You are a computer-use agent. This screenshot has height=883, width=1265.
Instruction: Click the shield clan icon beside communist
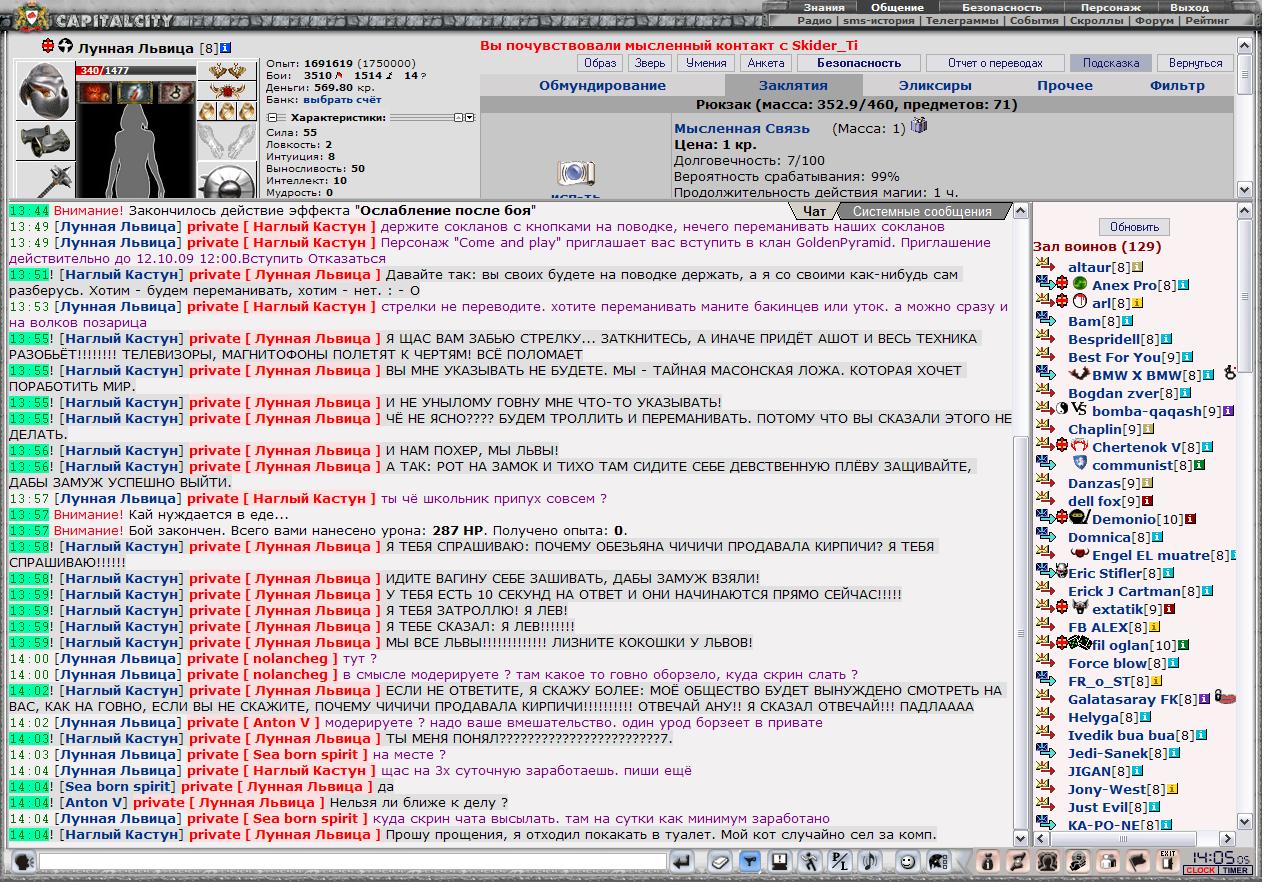(x=1079, y=464)
